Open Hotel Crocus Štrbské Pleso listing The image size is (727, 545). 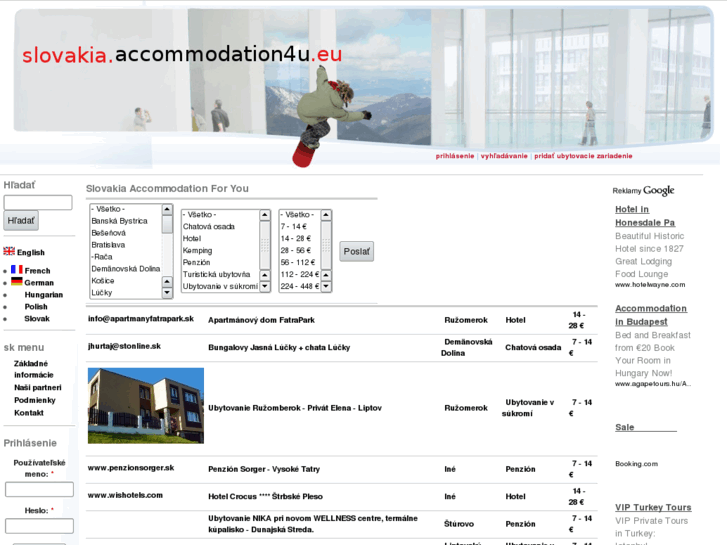click(x=265, y=496)
